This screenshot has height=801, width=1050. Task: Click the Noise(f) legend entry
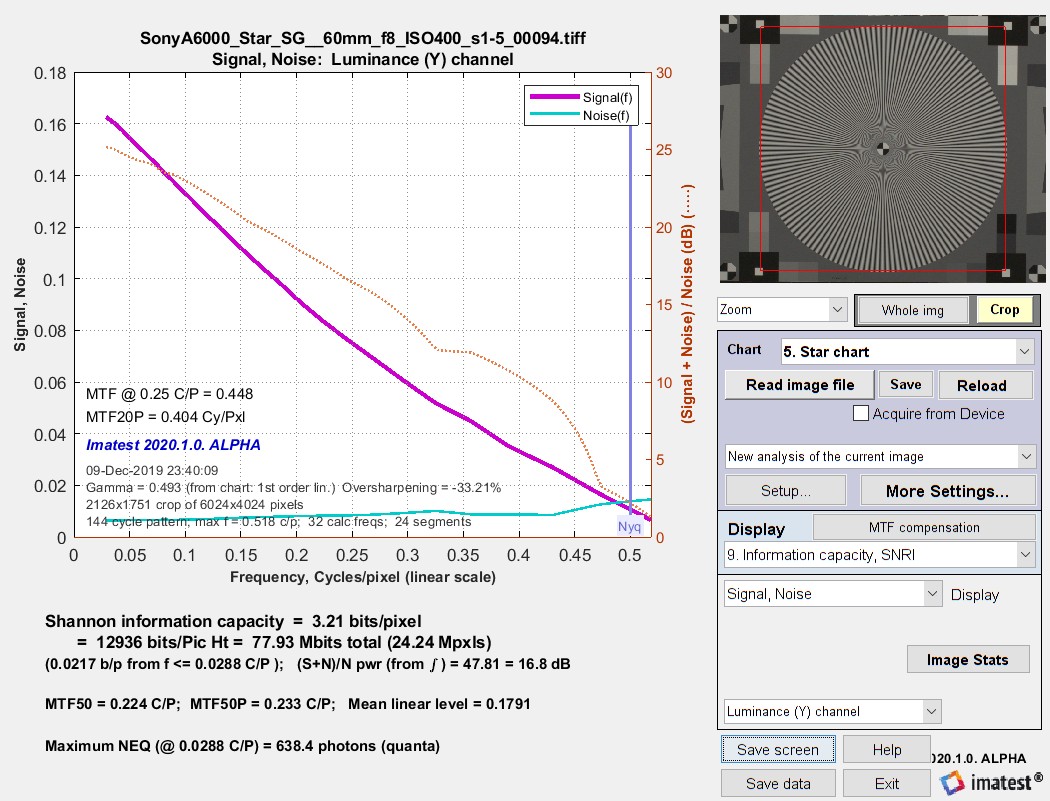[x=581, y=116]
